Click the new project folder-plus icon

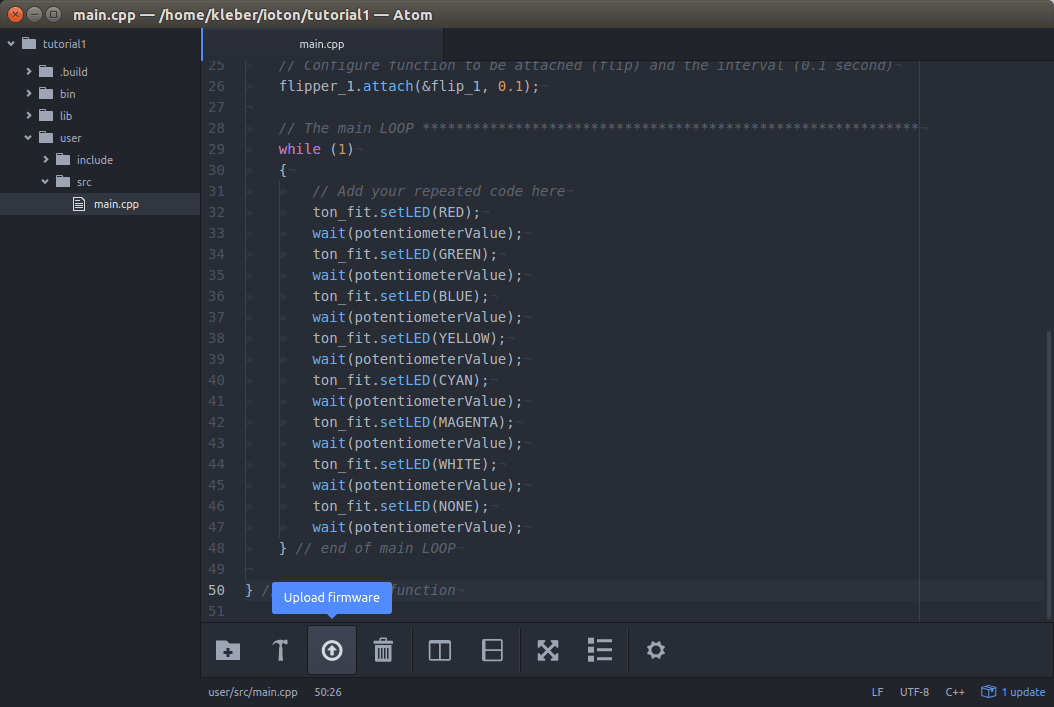click(228, 650)
